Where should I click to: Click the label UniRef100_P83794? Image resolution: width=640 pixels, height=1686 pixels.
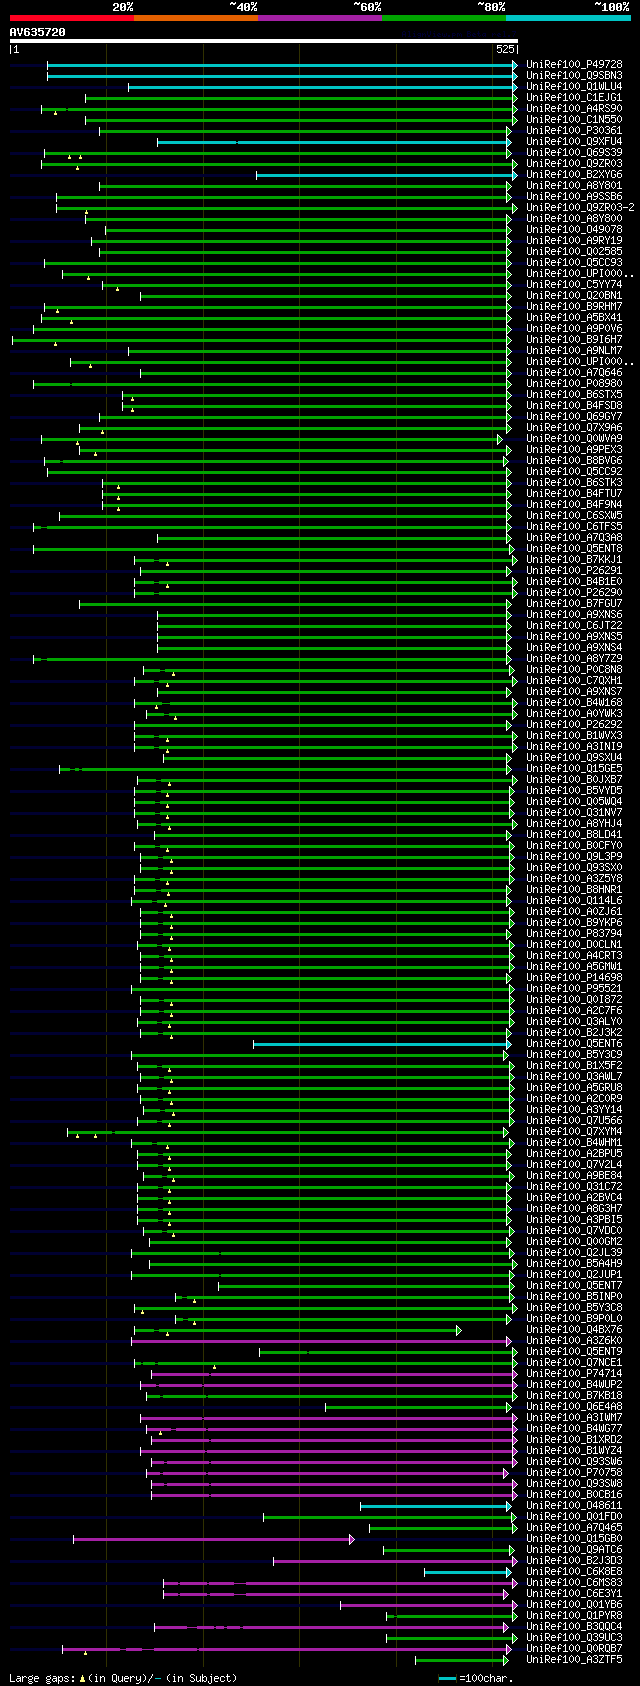tap(574, 933)
